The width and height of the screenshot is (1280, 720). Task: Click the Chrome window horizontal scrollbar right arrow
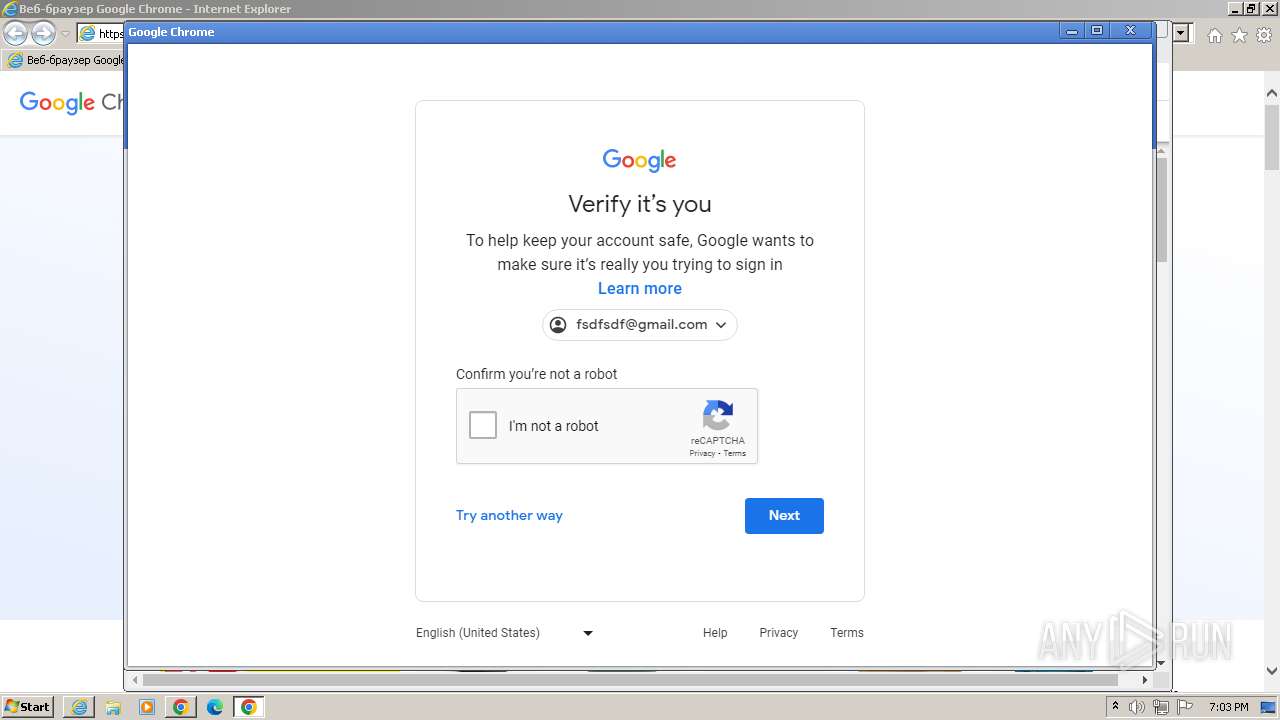(1145, 680)
